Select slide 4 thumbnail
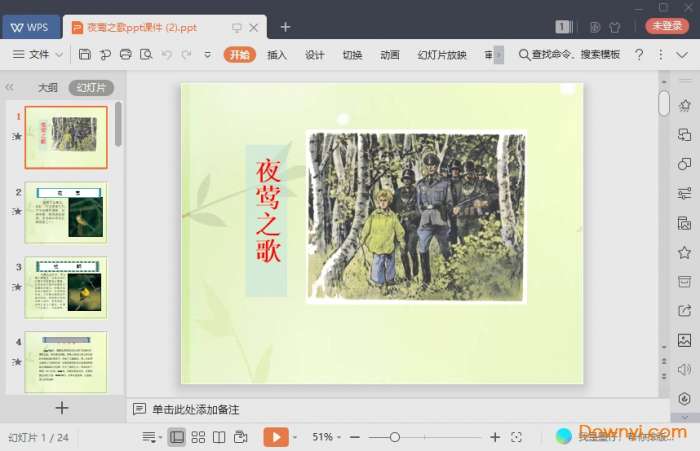The width and height of the screenshot is (700, 451). tap(66, 362)
